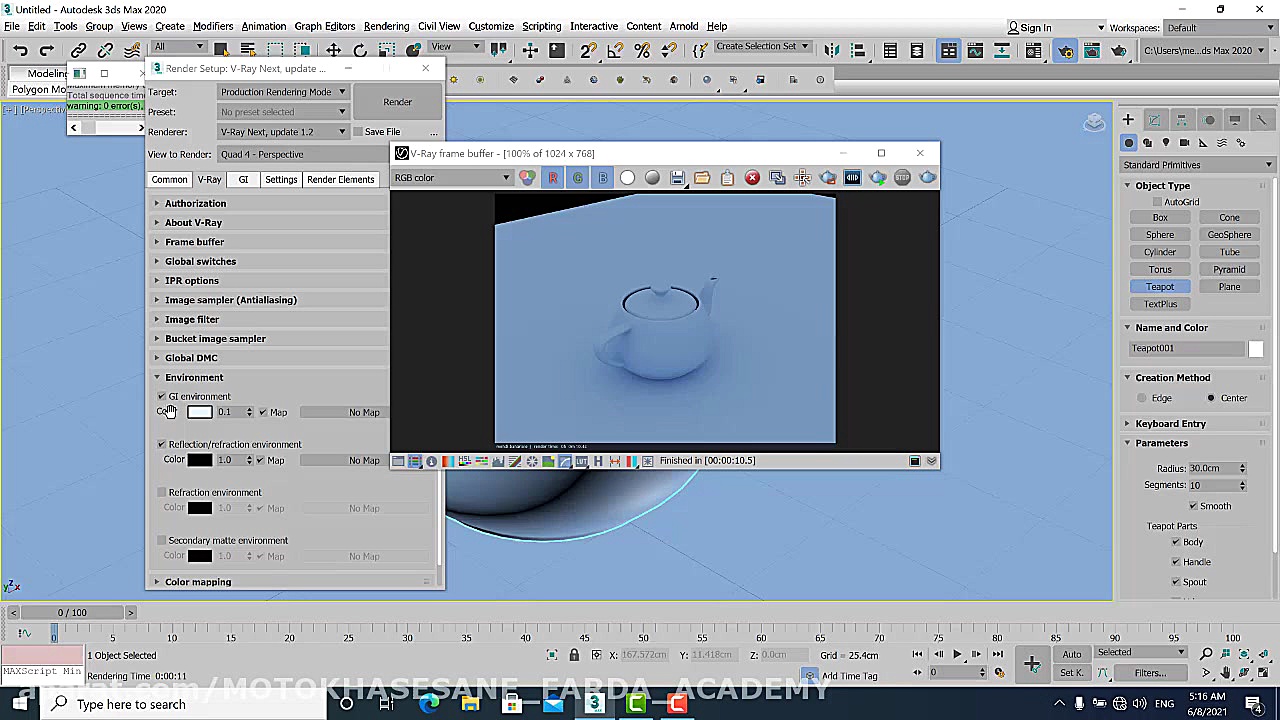Click the Undo arrow in main toolbar
1280x720 pixels.
pos(20,50)
